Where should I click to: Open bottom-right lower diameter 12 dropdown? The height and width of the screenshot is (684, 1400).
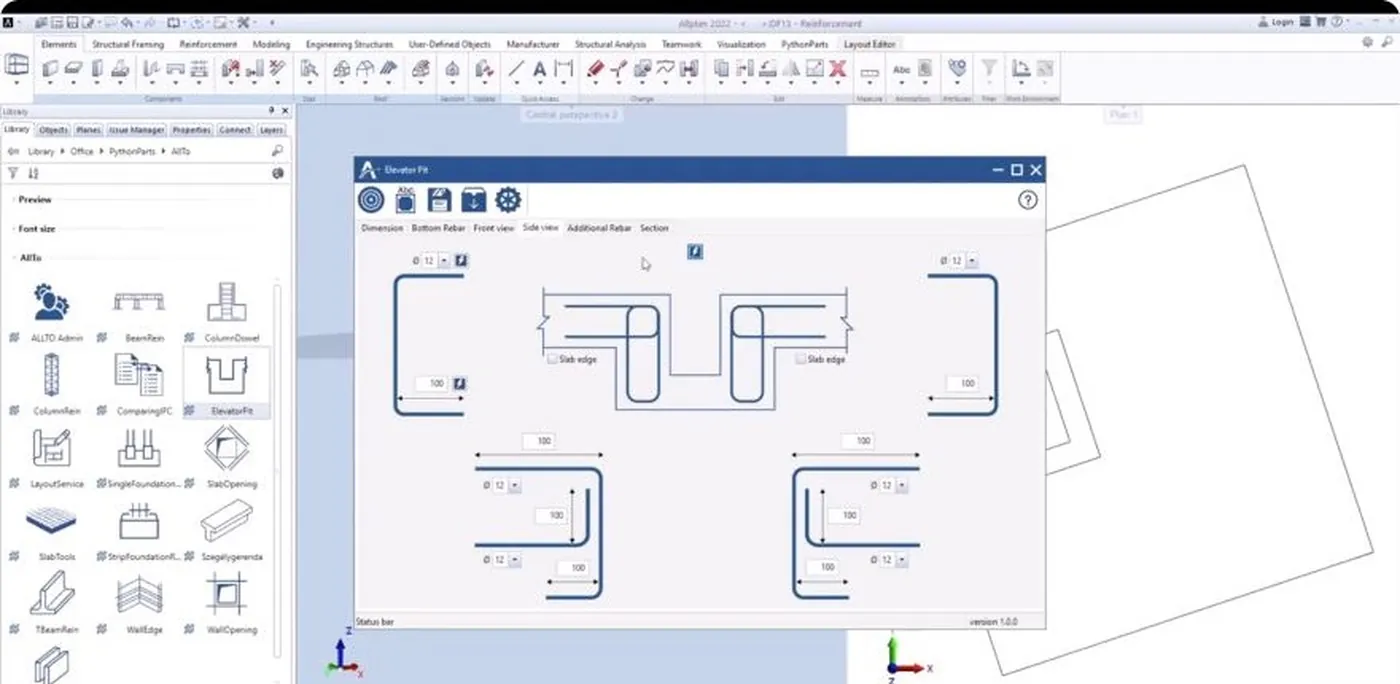902,560
